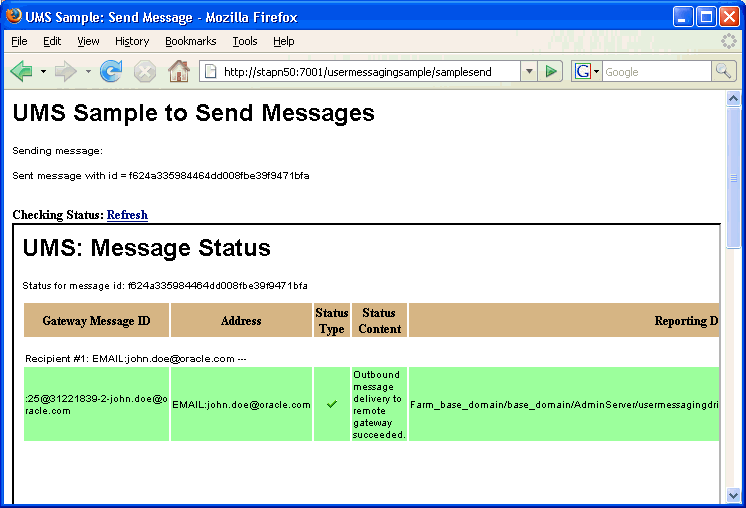Viewport: 746px width, 508px height.
Task: Click the Status for message id line
Action: pyautogui.click(x=165, y=285)
